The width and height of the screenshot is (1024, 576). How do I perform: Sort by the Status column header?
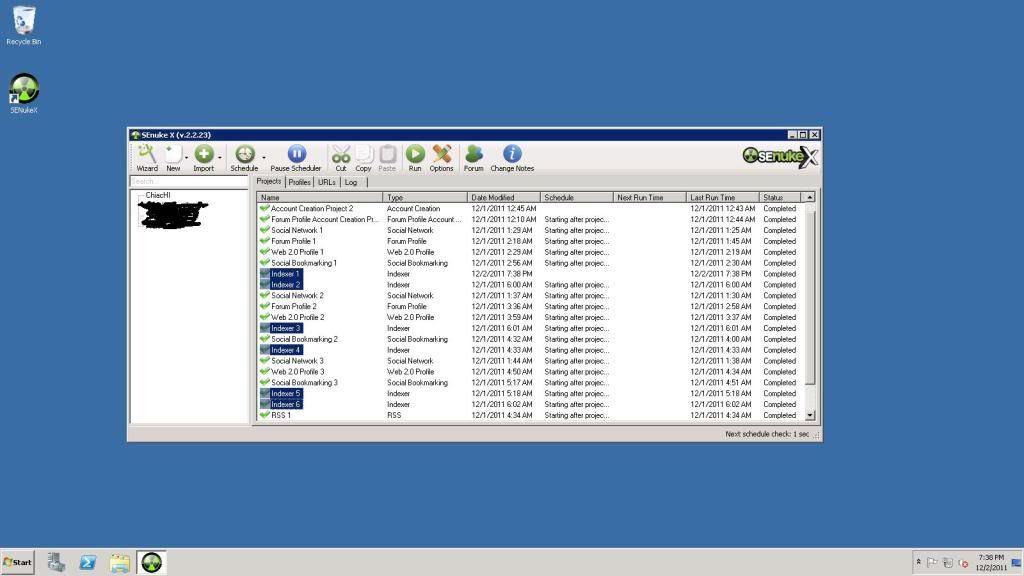(780, 197)
